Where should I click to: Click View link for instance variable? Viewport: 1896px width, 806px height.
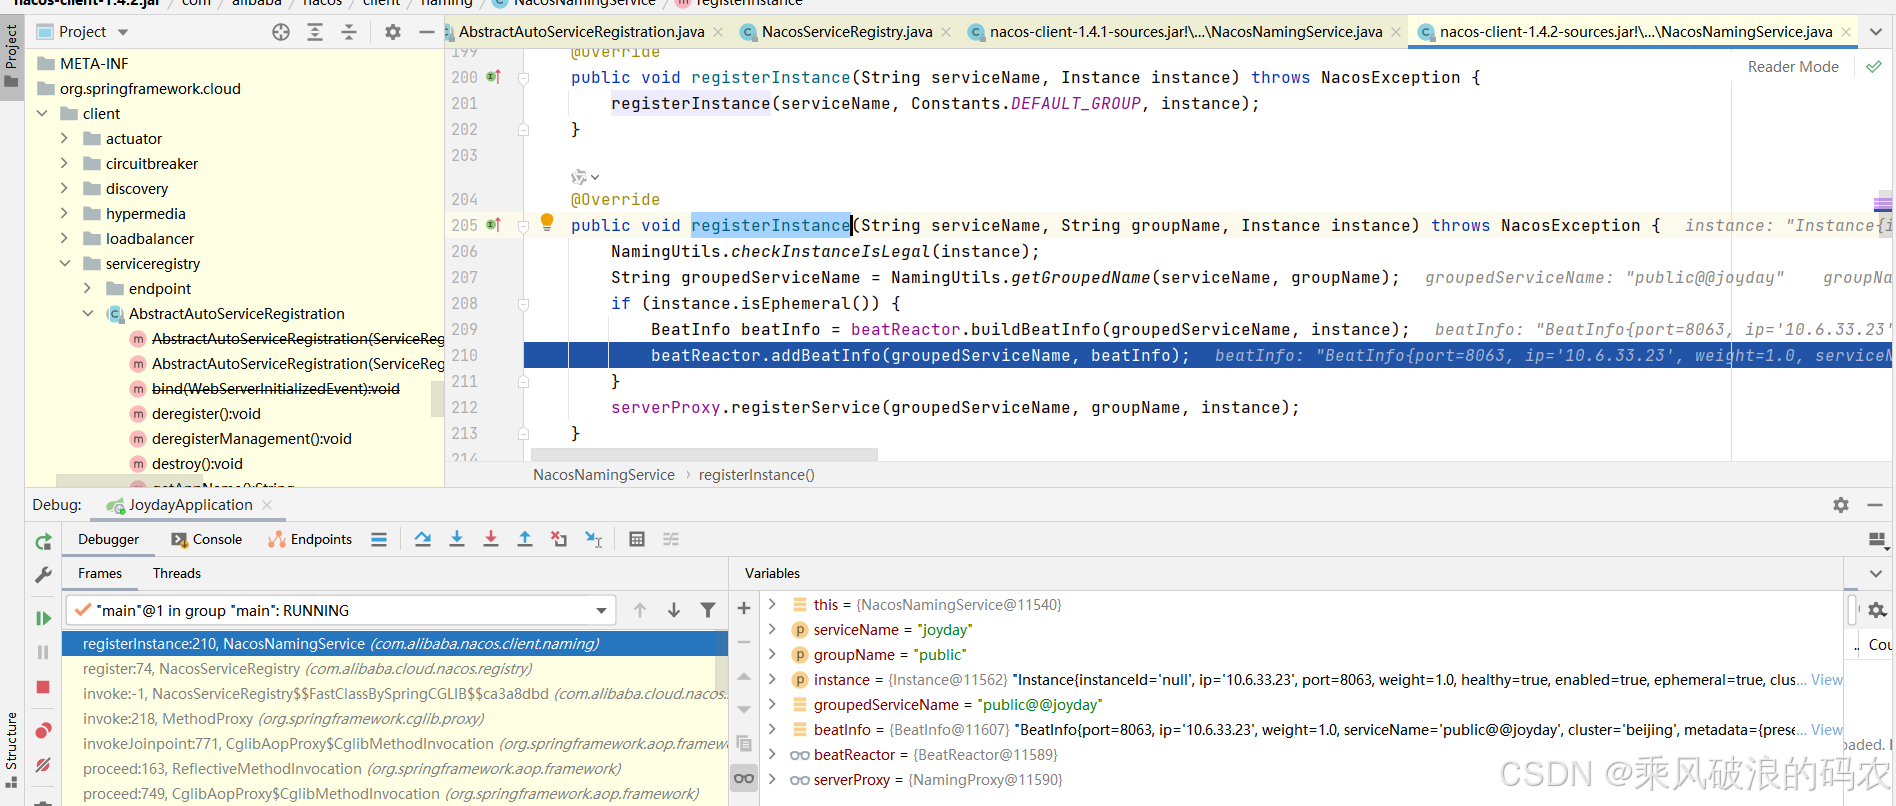coord(1826,680)
